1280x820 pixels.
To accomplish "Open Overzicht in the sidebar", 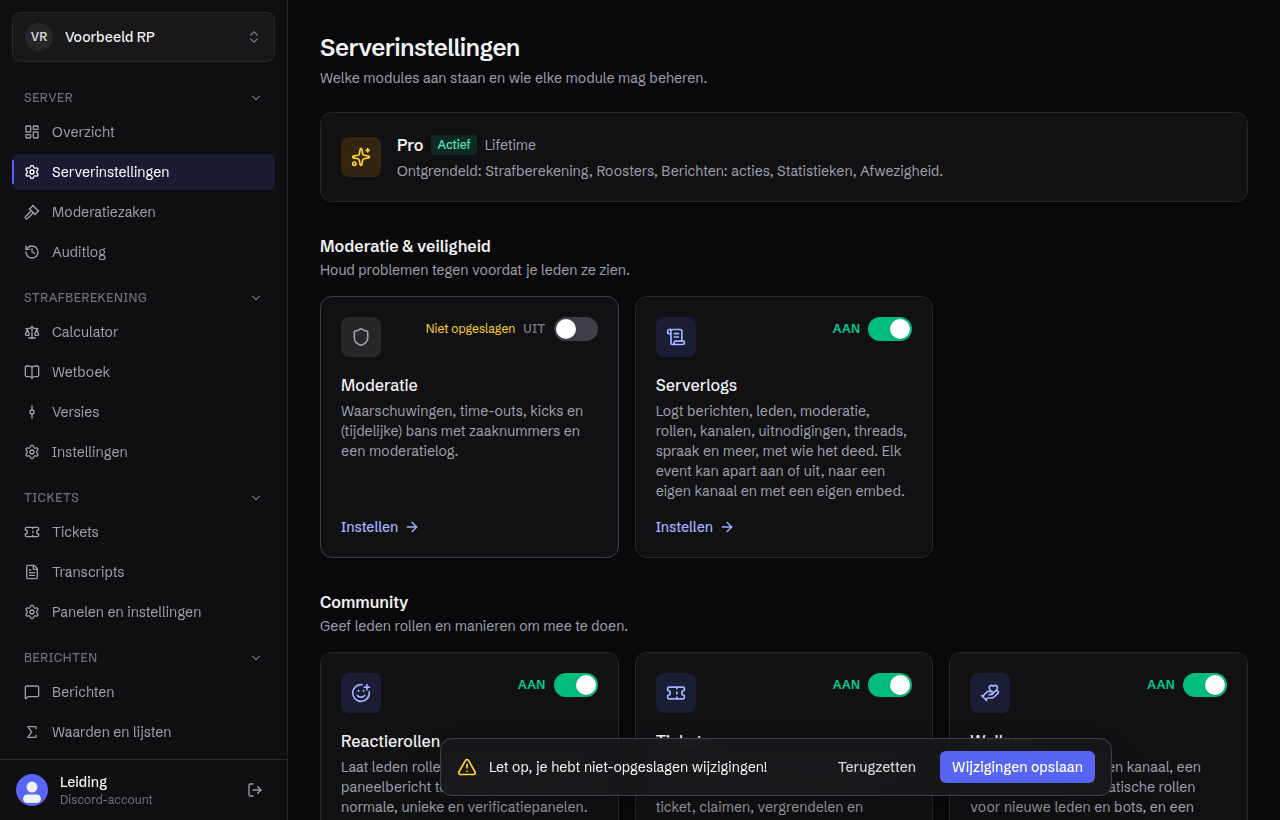I will 143,132.
